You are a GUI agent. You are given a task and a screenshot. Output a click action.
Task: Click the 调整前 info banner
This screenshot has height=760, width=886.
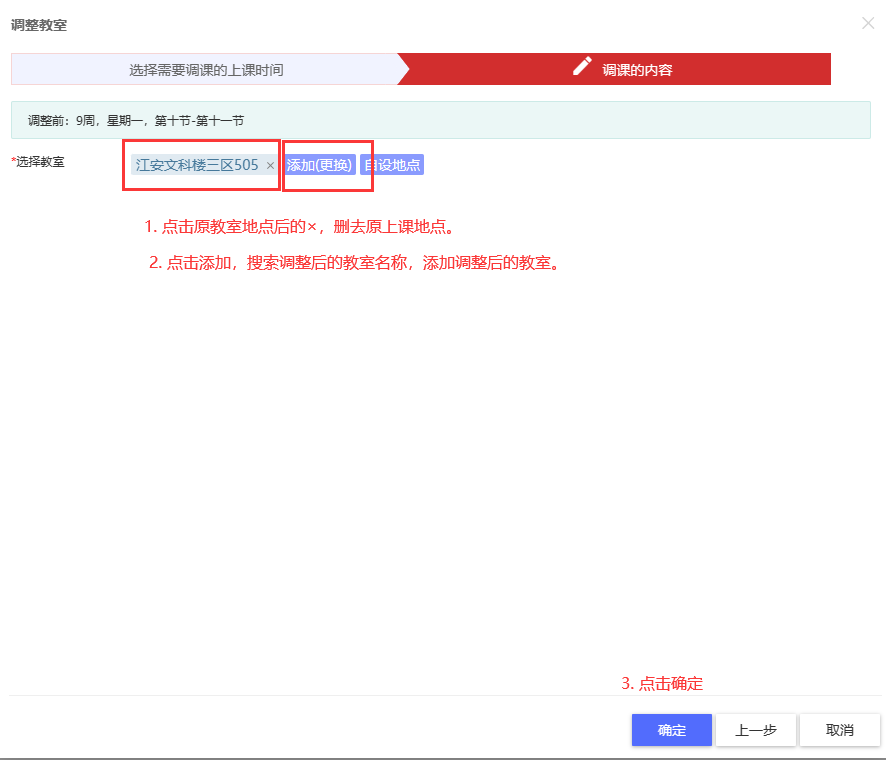(440, 120)
